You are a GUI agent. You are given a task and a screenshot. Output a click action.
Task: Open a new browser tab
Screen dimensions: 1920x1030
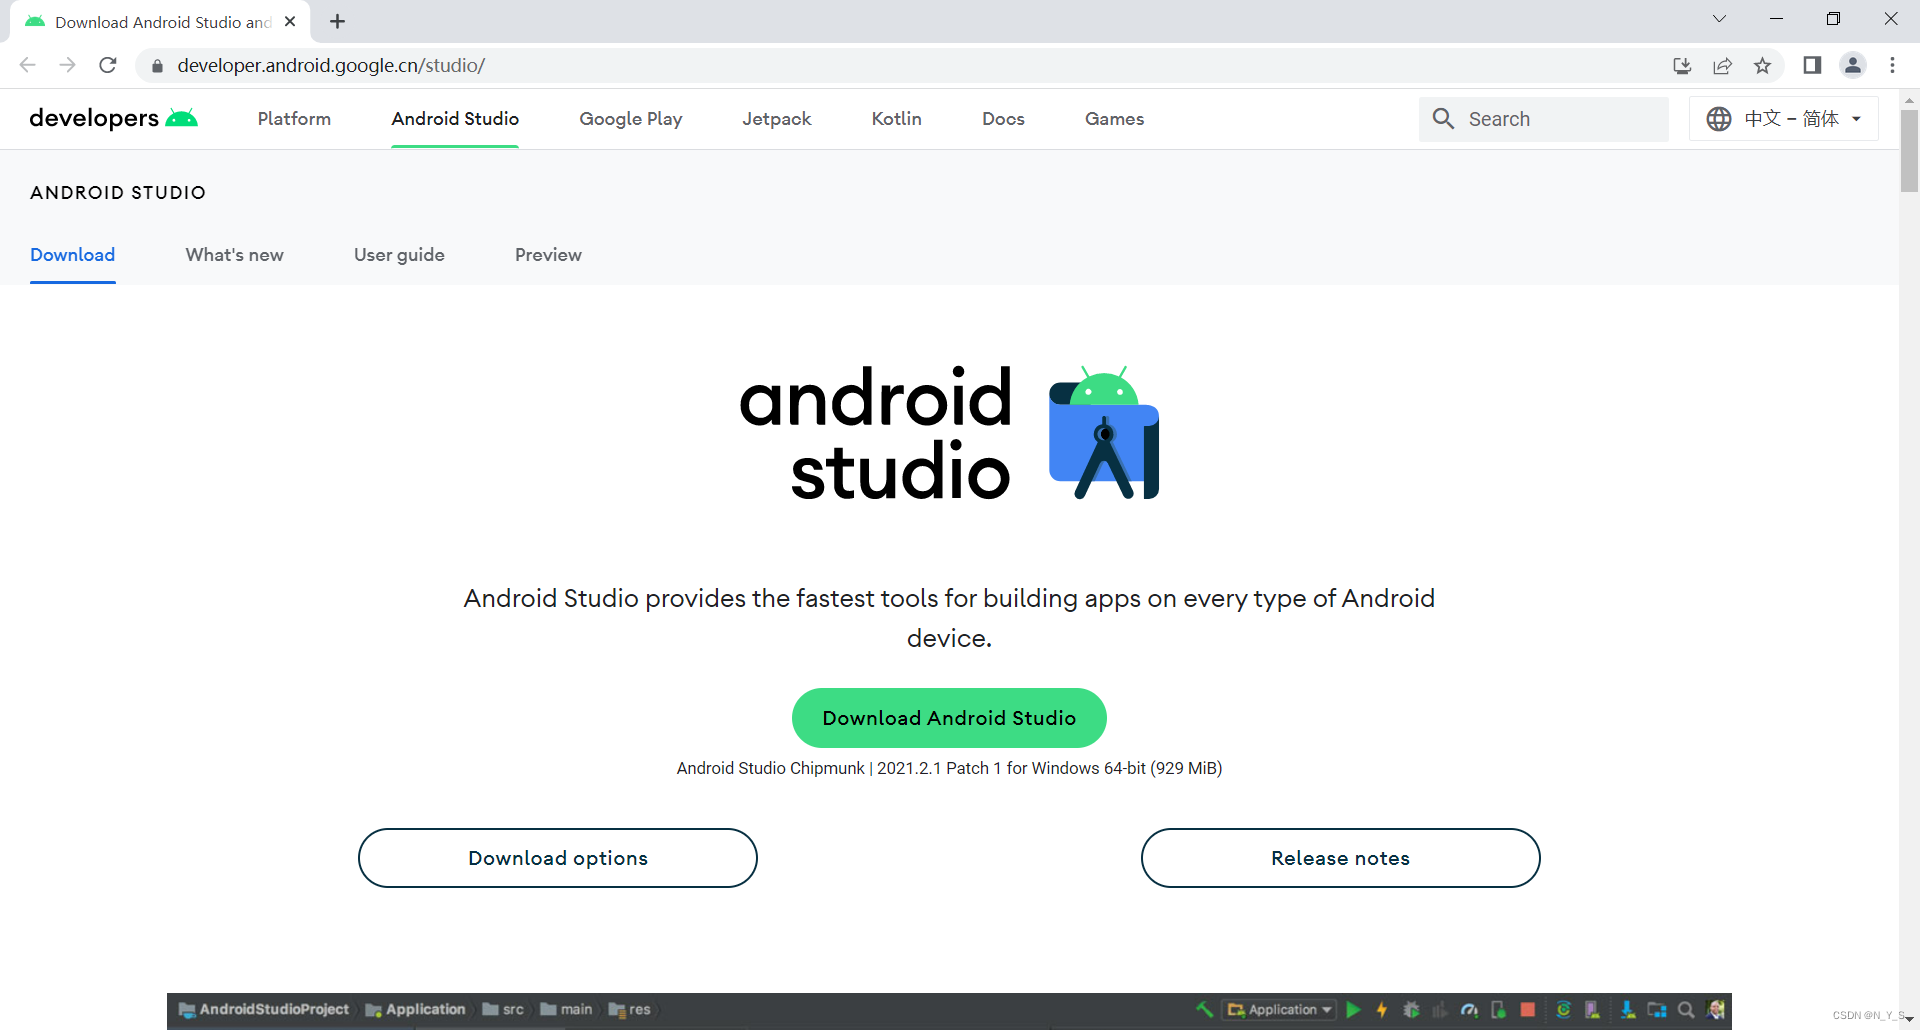click(x=338, y=21)
